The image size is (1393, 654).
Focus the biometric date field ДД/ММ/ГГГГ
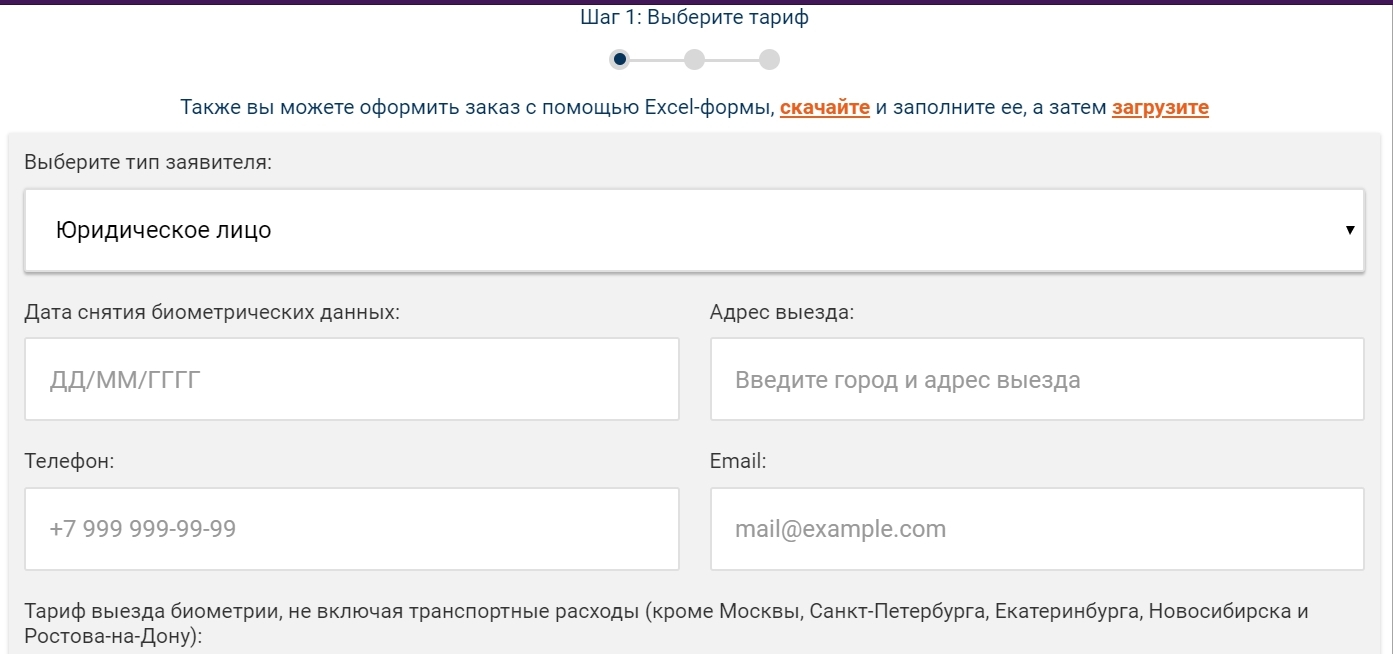352,379
